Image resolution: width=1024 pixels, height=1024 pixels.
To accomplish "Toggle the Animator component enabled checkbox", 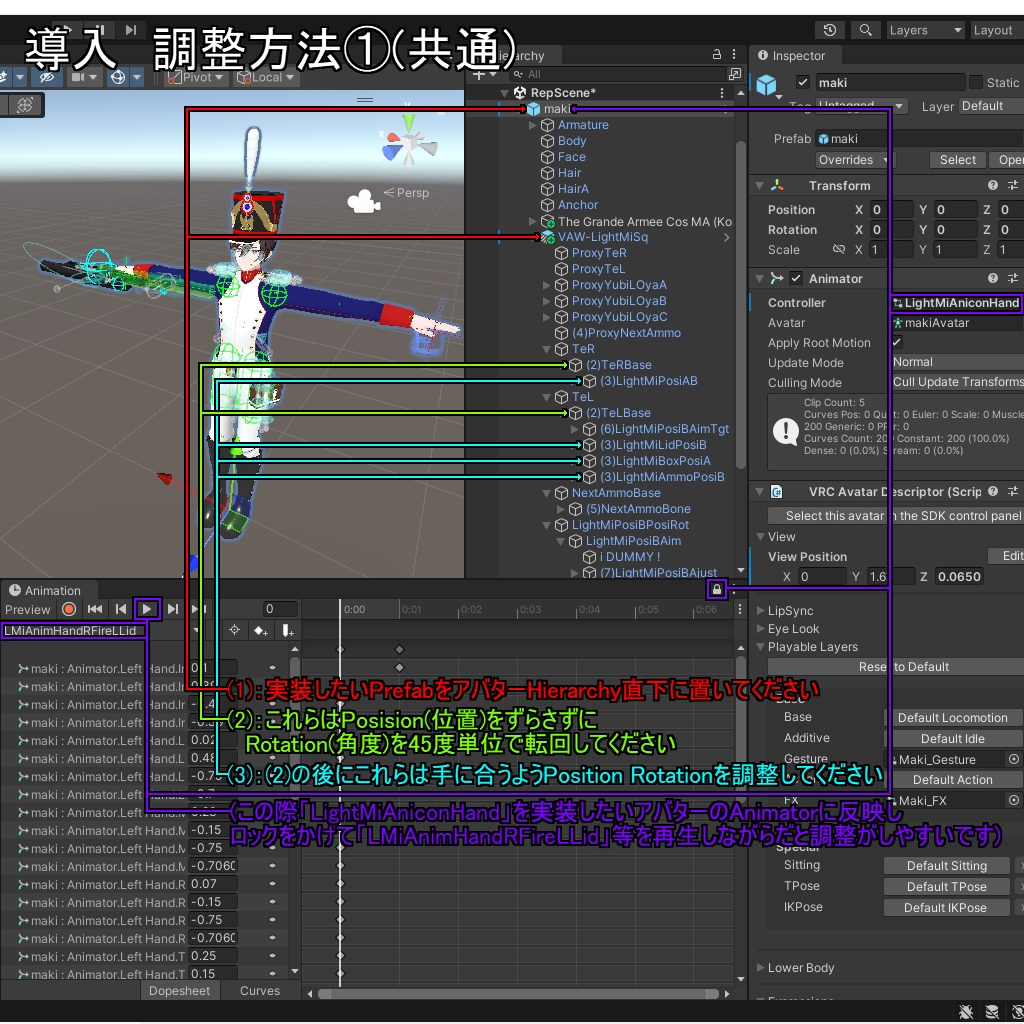I will [x=795, y=278].
